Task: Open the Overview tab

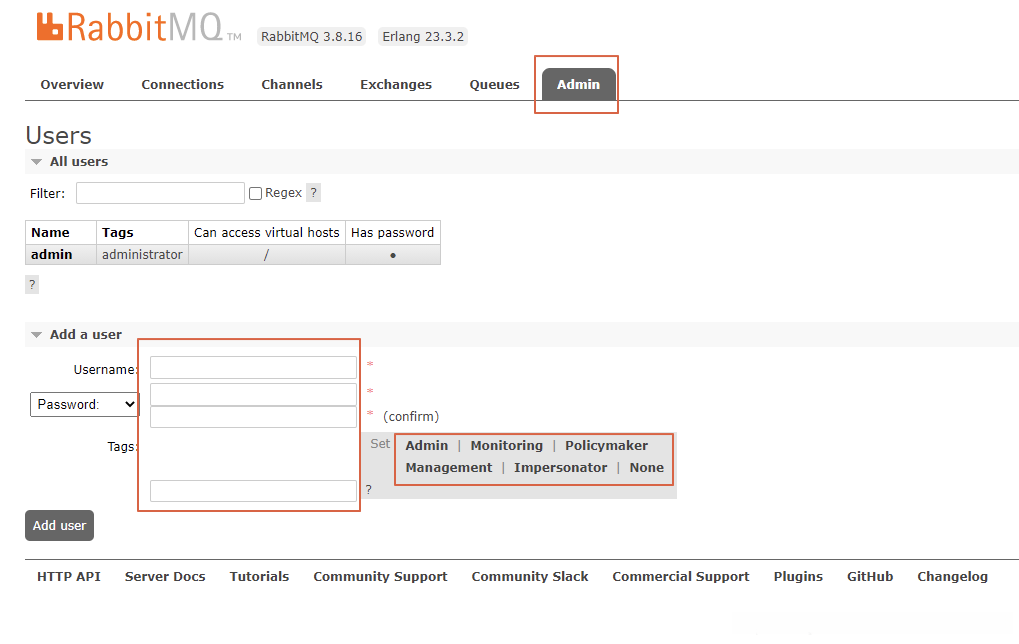Action: pos(72,84)
